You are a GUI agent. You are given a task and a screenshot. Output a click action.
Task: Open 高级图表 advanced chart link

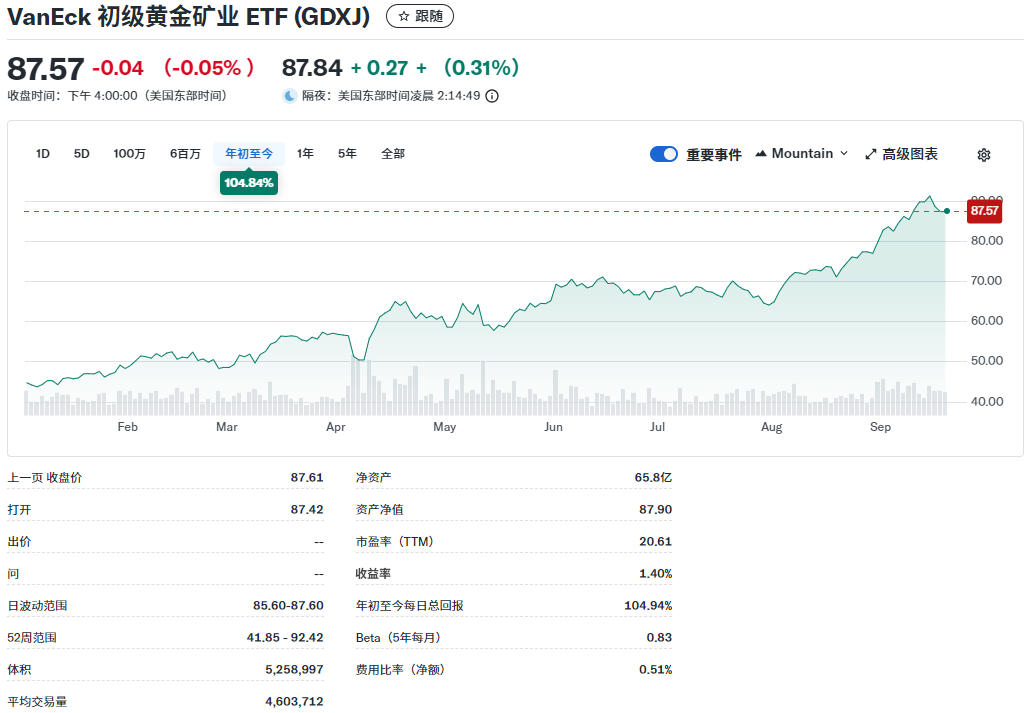click(x=901, y=154)
